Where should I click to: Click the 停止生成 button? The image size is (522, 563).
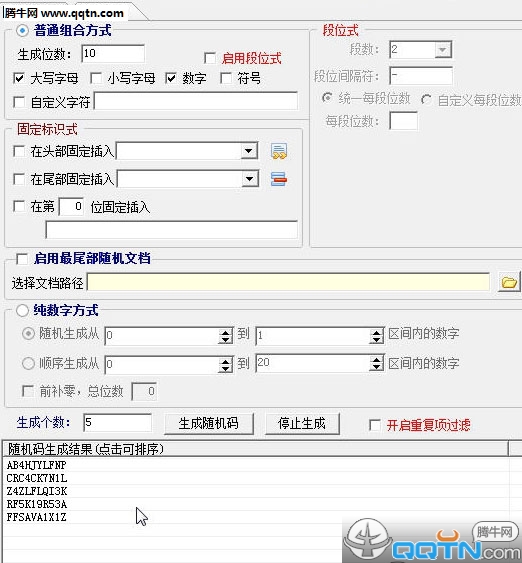pos(302,424)
